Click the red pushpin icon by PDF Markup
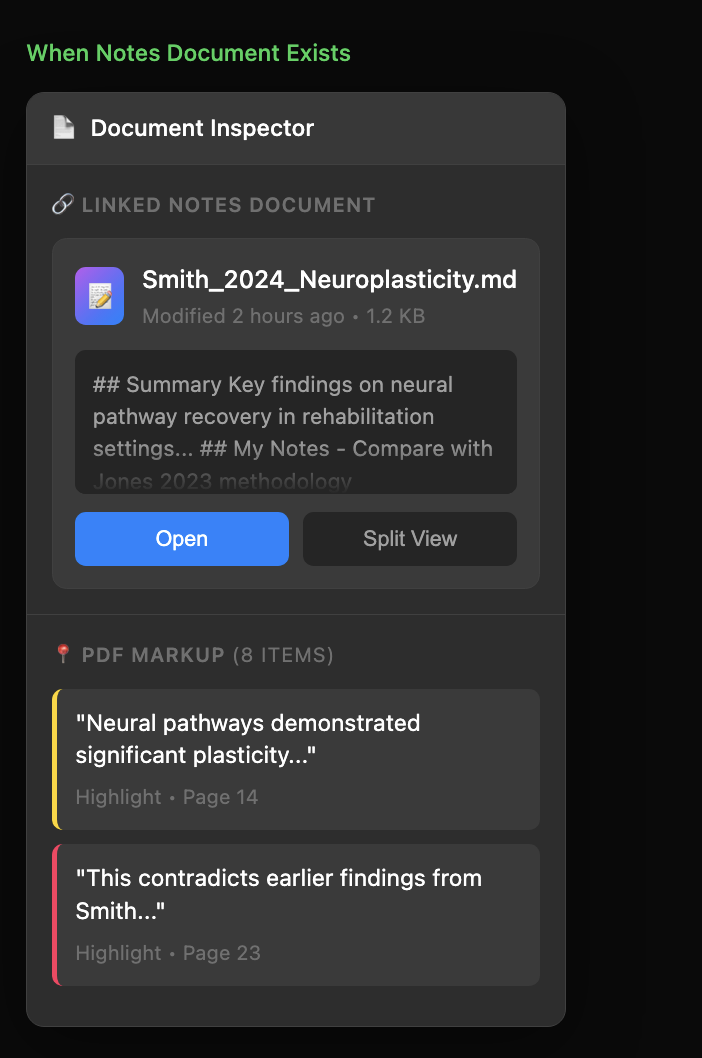The width and height of the screenshot is (702, 1058). (63, 655)
